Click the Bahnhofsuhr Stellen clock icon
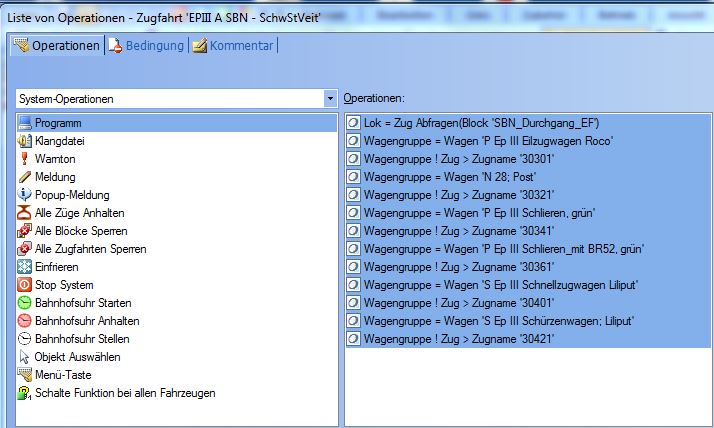 point(25,339)
